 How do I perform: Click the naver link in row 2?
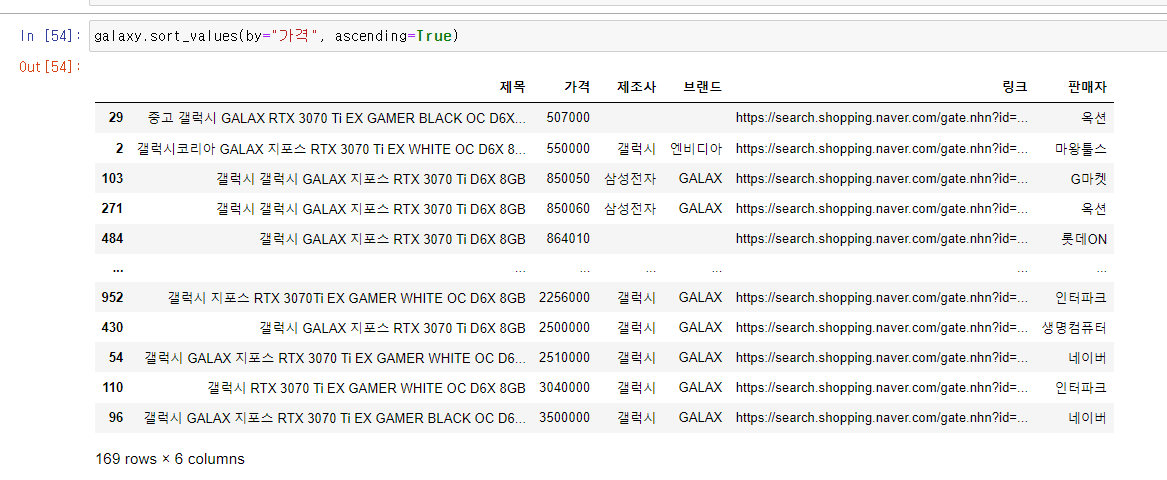coord(882,148)
